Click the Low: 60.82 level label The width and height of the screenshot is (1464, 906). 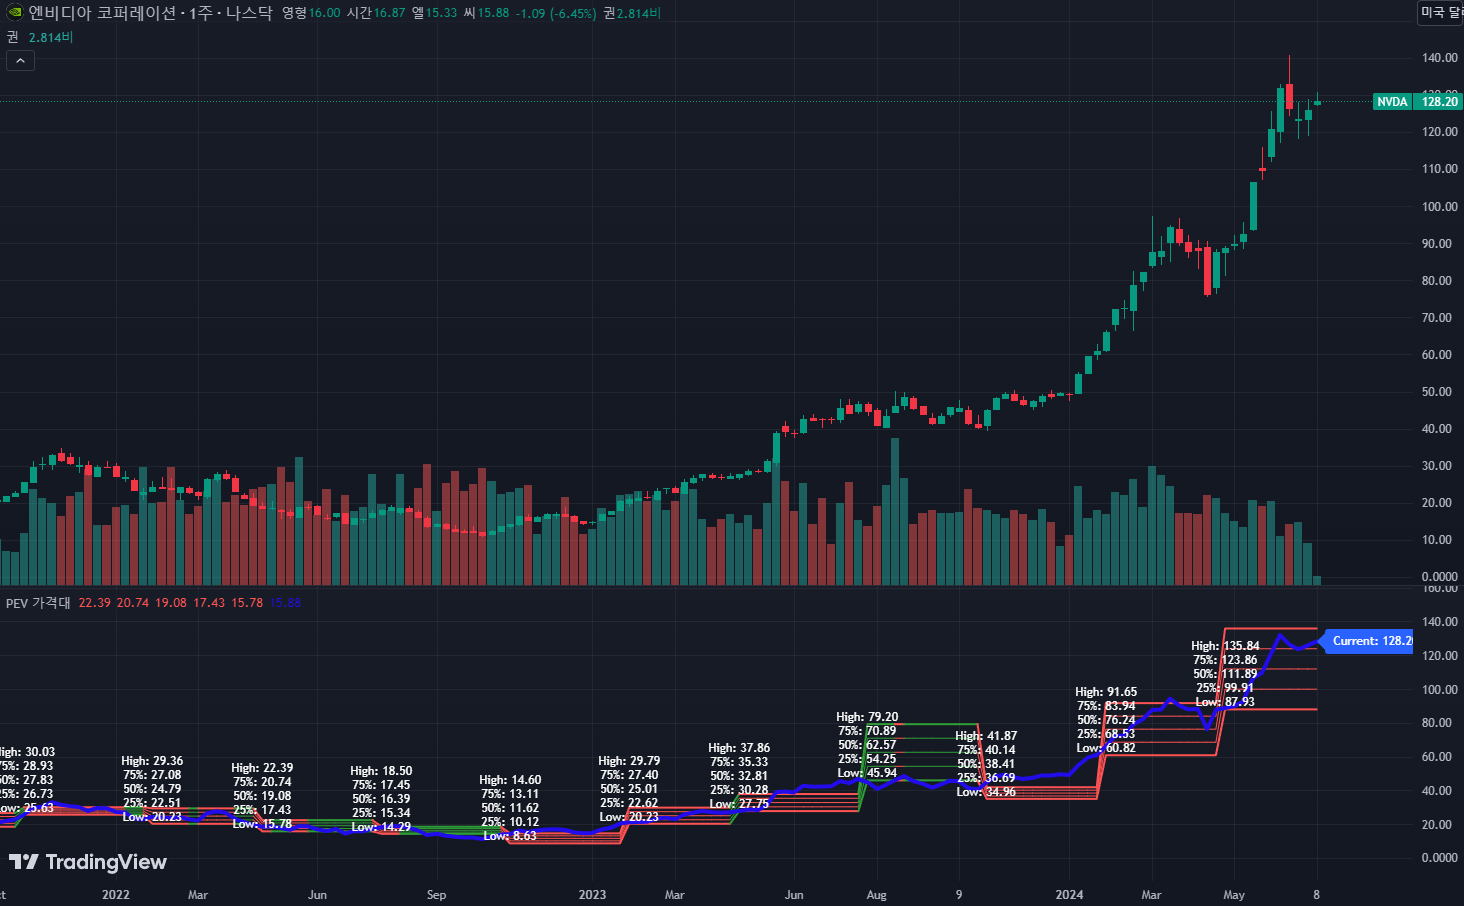click(1106, 748)
